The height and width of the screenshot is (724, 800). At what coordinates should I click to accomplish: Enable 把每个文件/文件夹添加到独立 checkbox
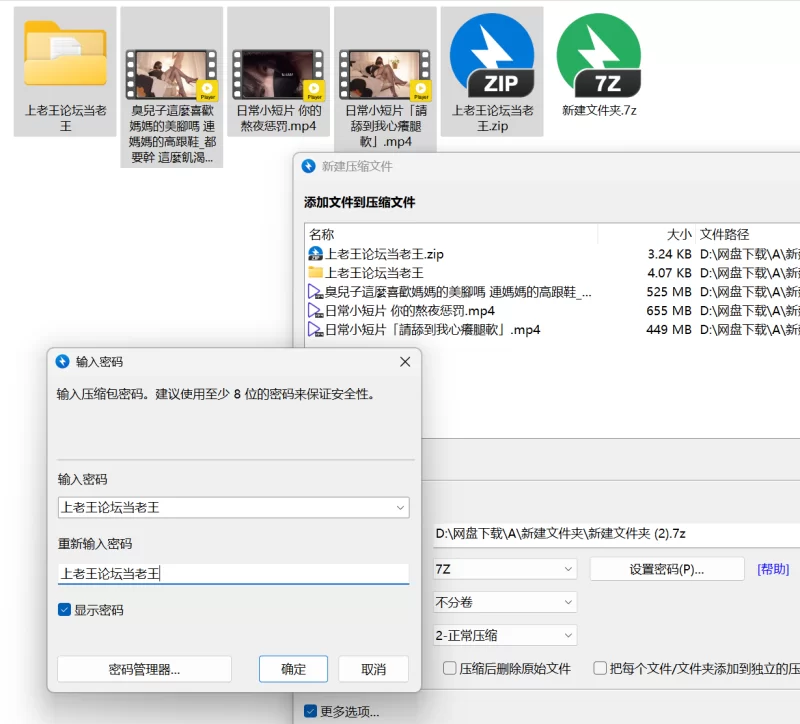point(600,668)
